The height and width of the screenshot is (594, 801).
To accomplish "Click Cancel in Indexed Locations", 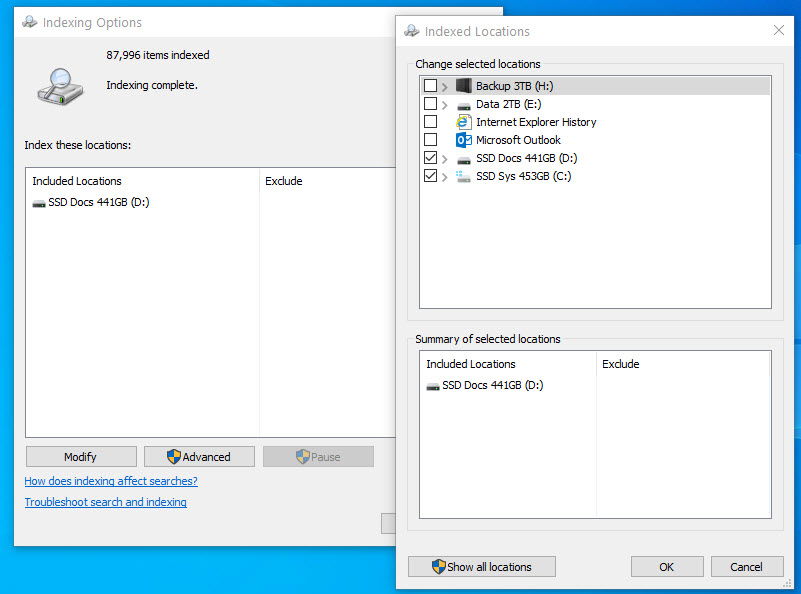I will 747,567.
